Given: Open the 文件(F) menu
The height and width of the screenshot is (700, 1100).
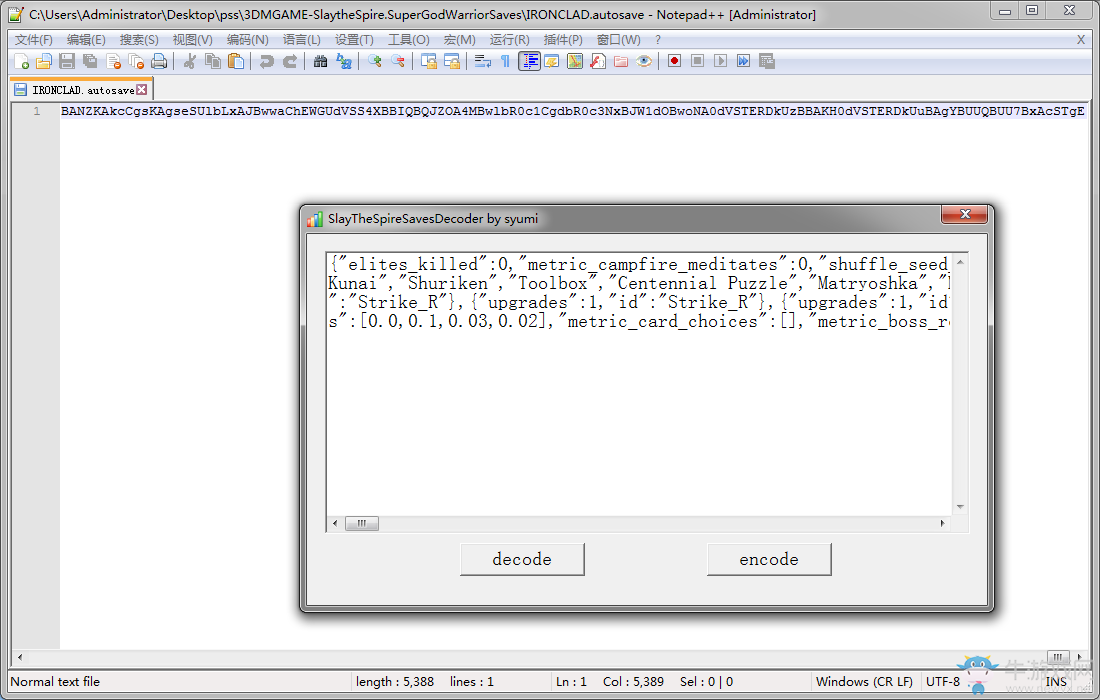Looking at the screenshot, I should tap(34, 40).
